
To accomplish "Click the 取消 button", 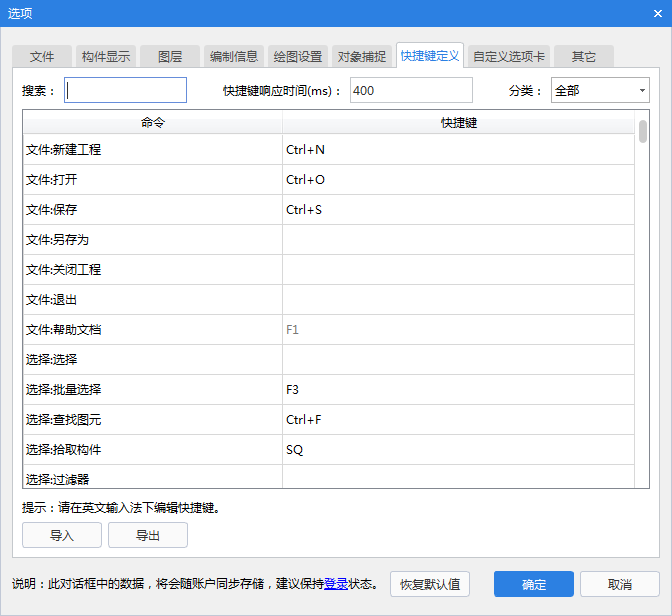I will [619, 584].
